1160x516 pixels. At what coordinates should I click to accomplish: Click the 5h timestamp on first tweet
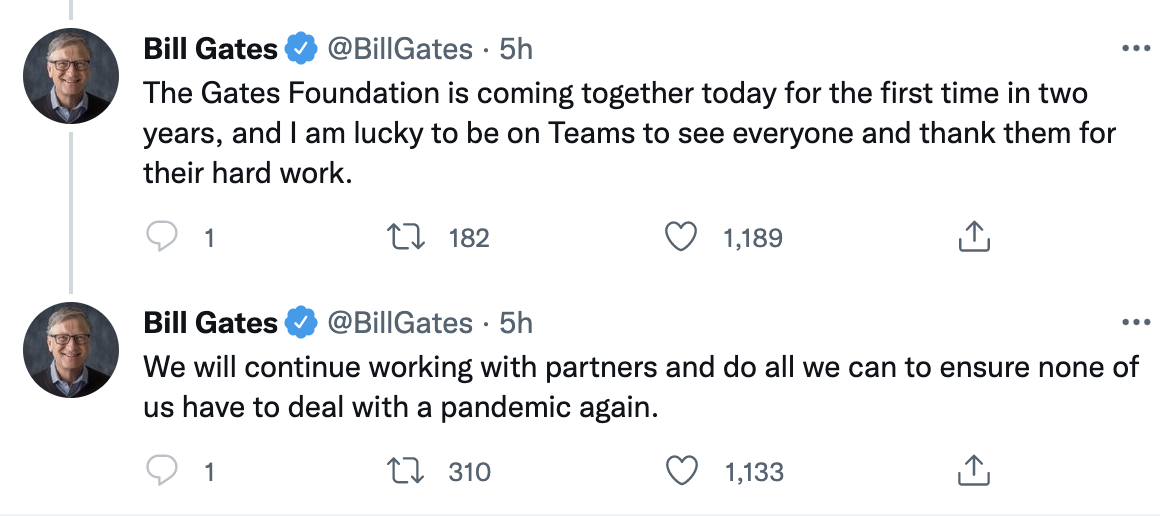(x=515, y=48)
